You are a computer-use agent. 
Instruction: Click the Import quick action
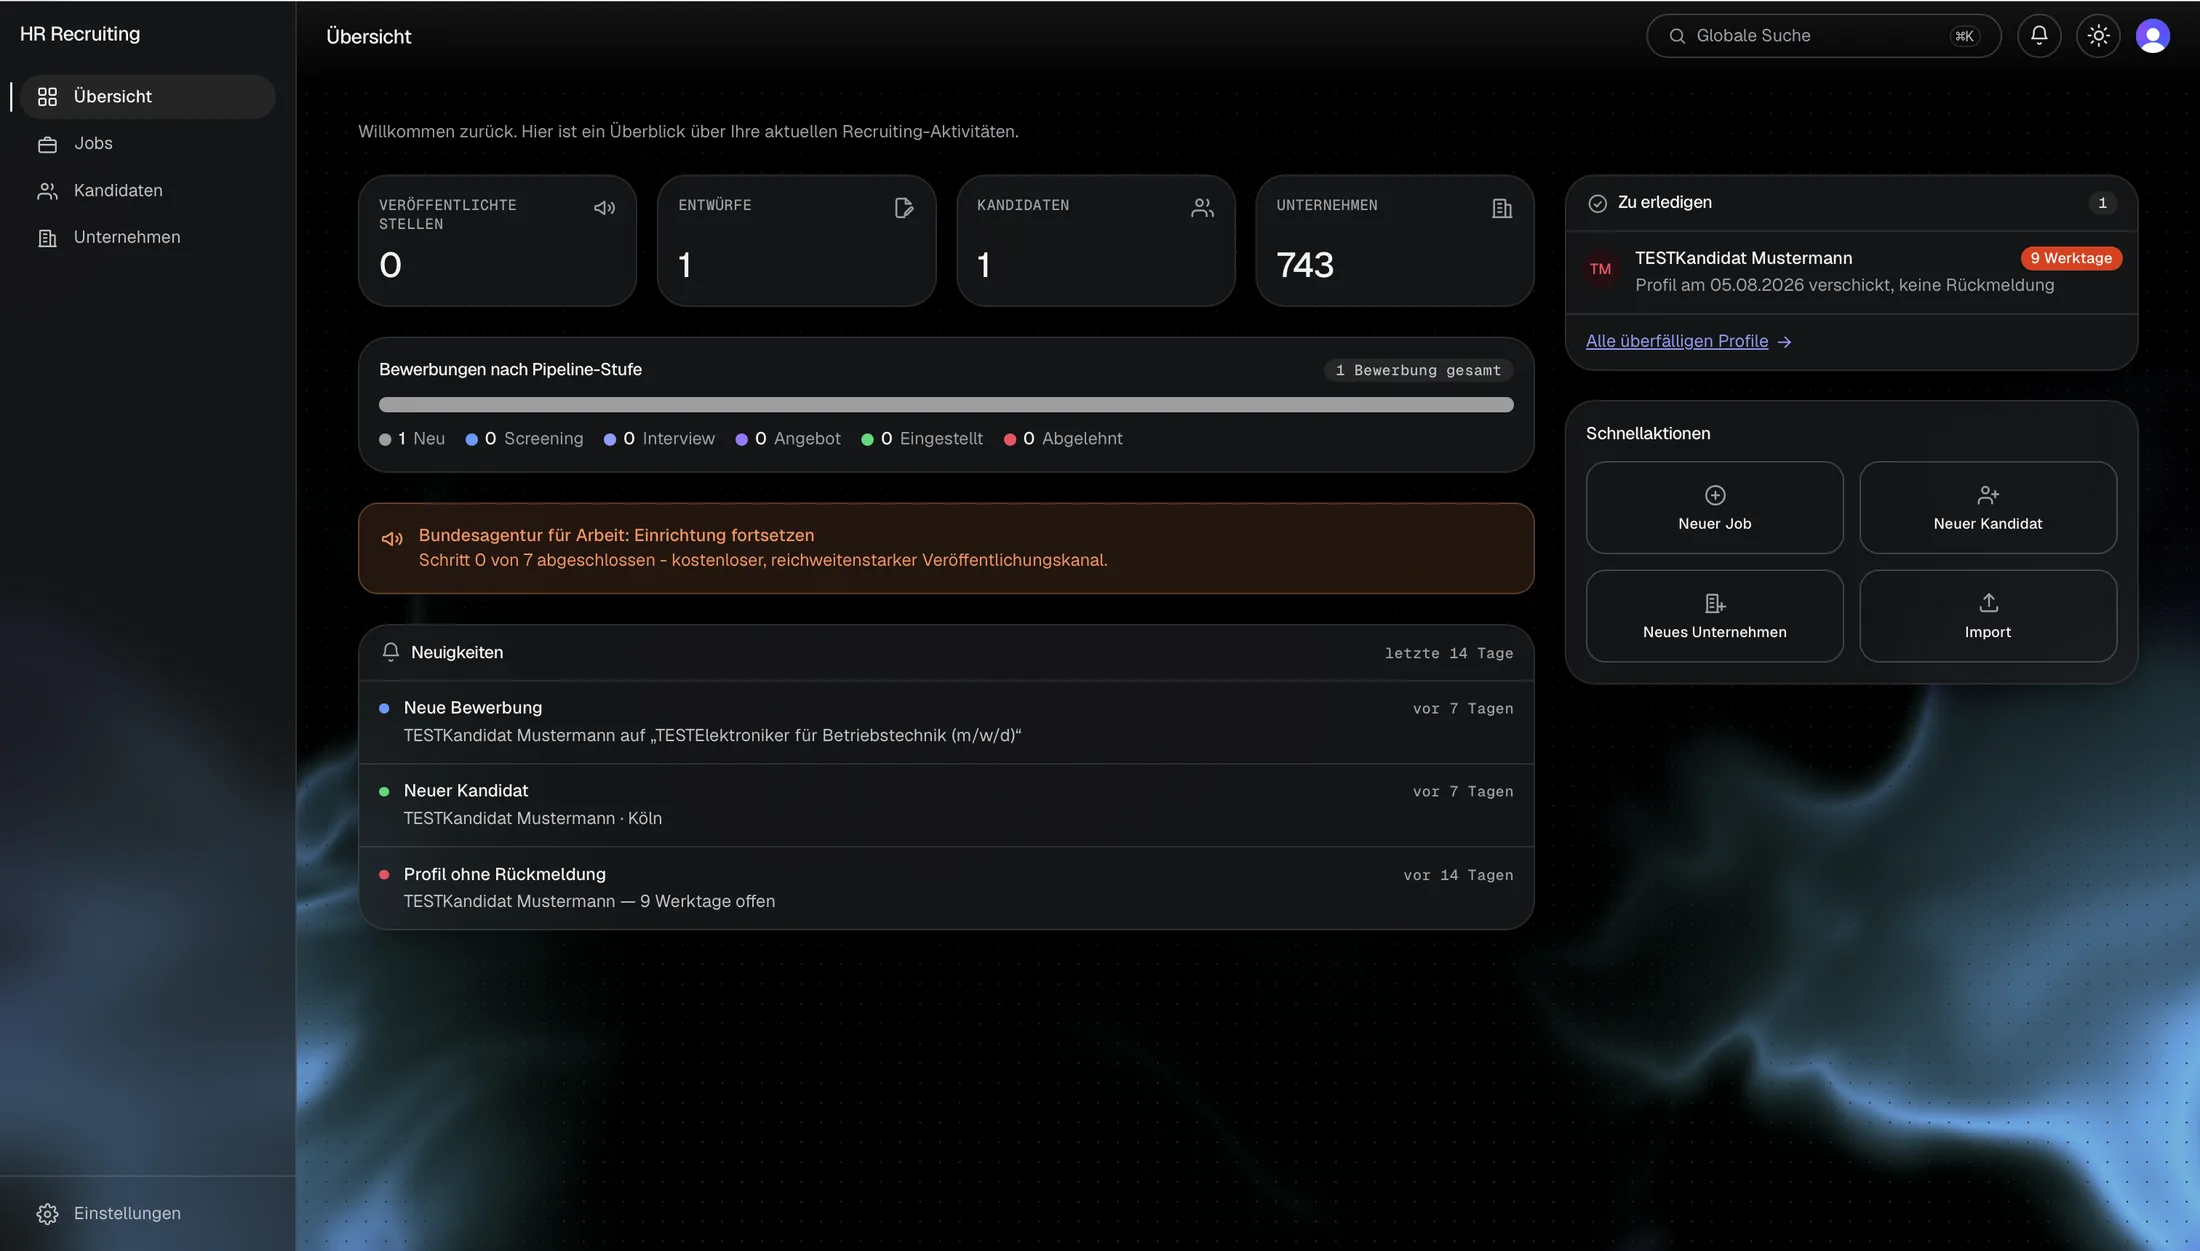click(1987, 616)
